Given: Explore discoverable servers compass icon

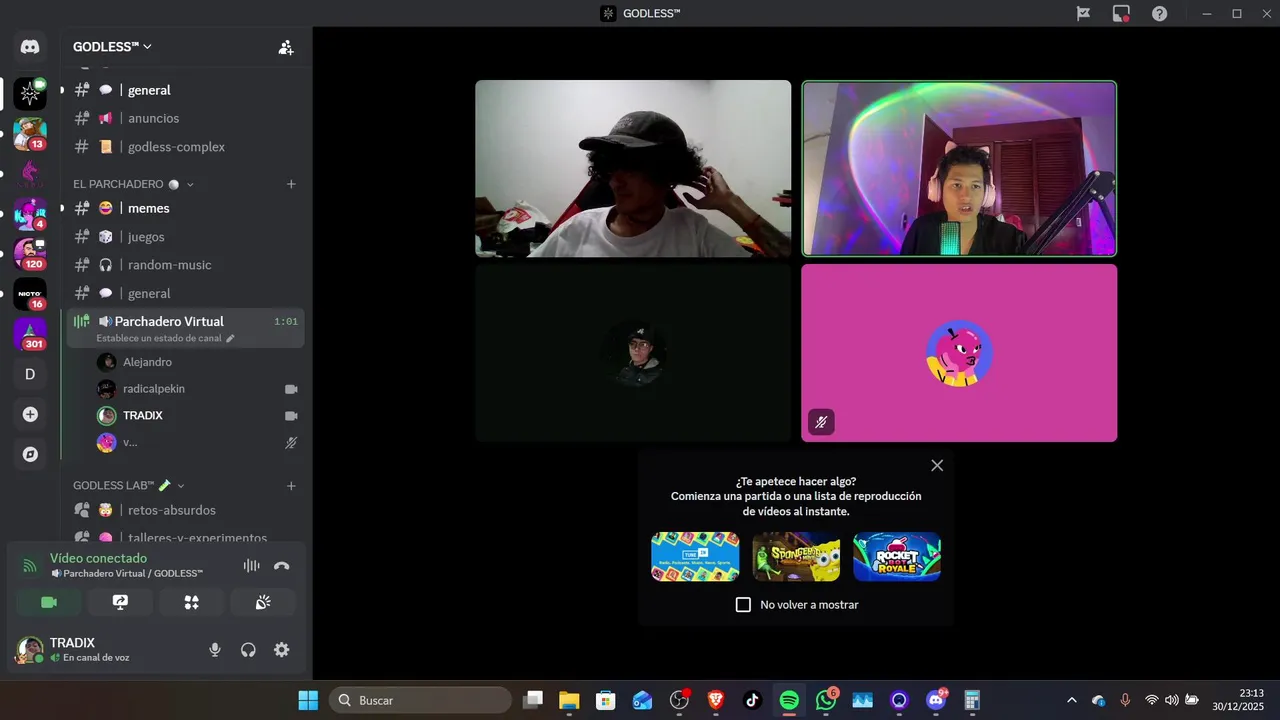Looking at the screenshot, I should [30, 454].
